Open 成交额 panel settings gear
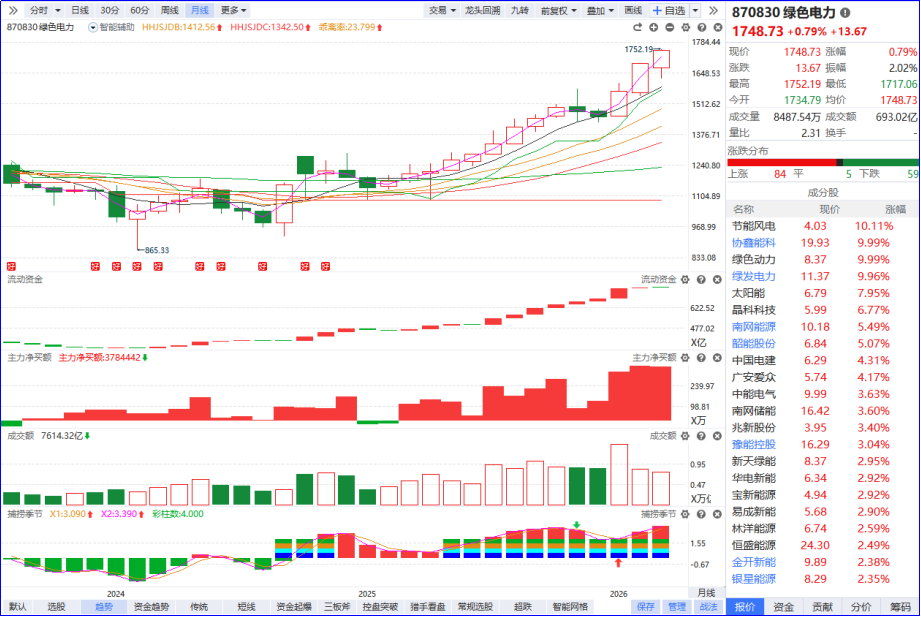This screenshot has width=921, height=617. click(685, 436)
